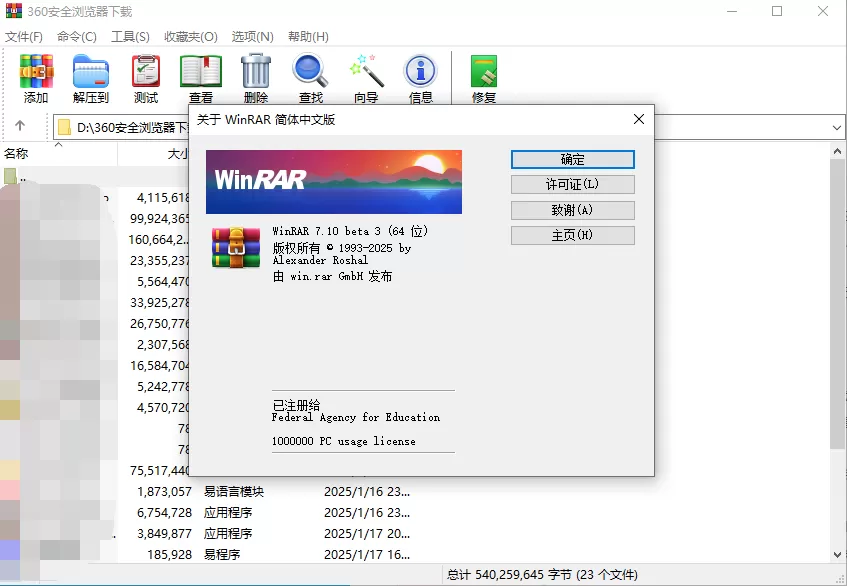Image resolution: width=847 pixels, height=586 pixels.
Task: Click the WinRAR books logo in dialog
Action: point(235,248)
